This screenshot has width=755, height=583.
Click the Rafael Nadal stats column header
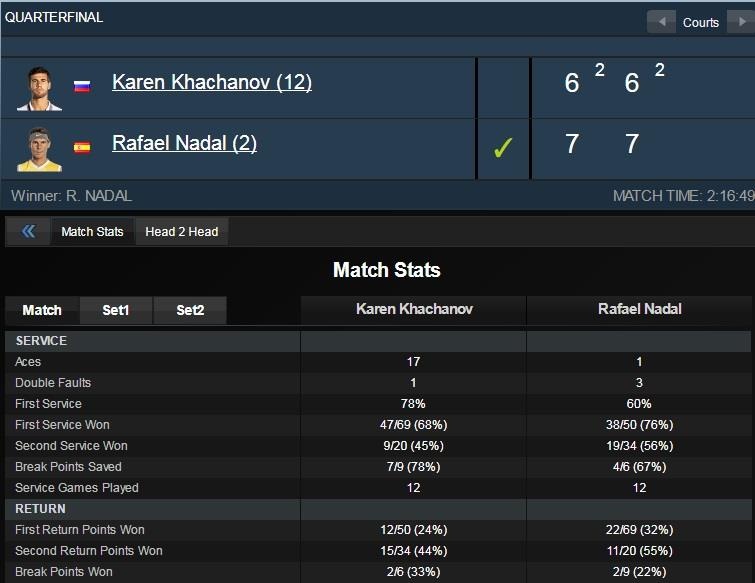[x=640, y=309]
